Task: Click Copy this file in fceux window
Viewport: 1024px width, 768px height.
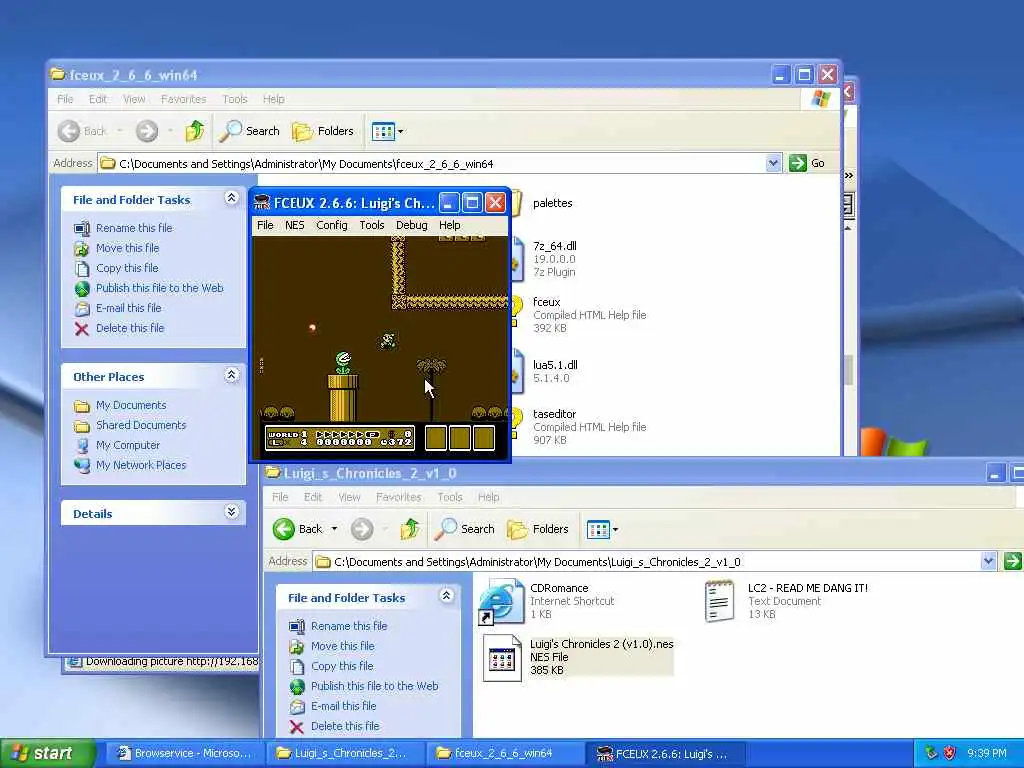Action: (127, 268)
